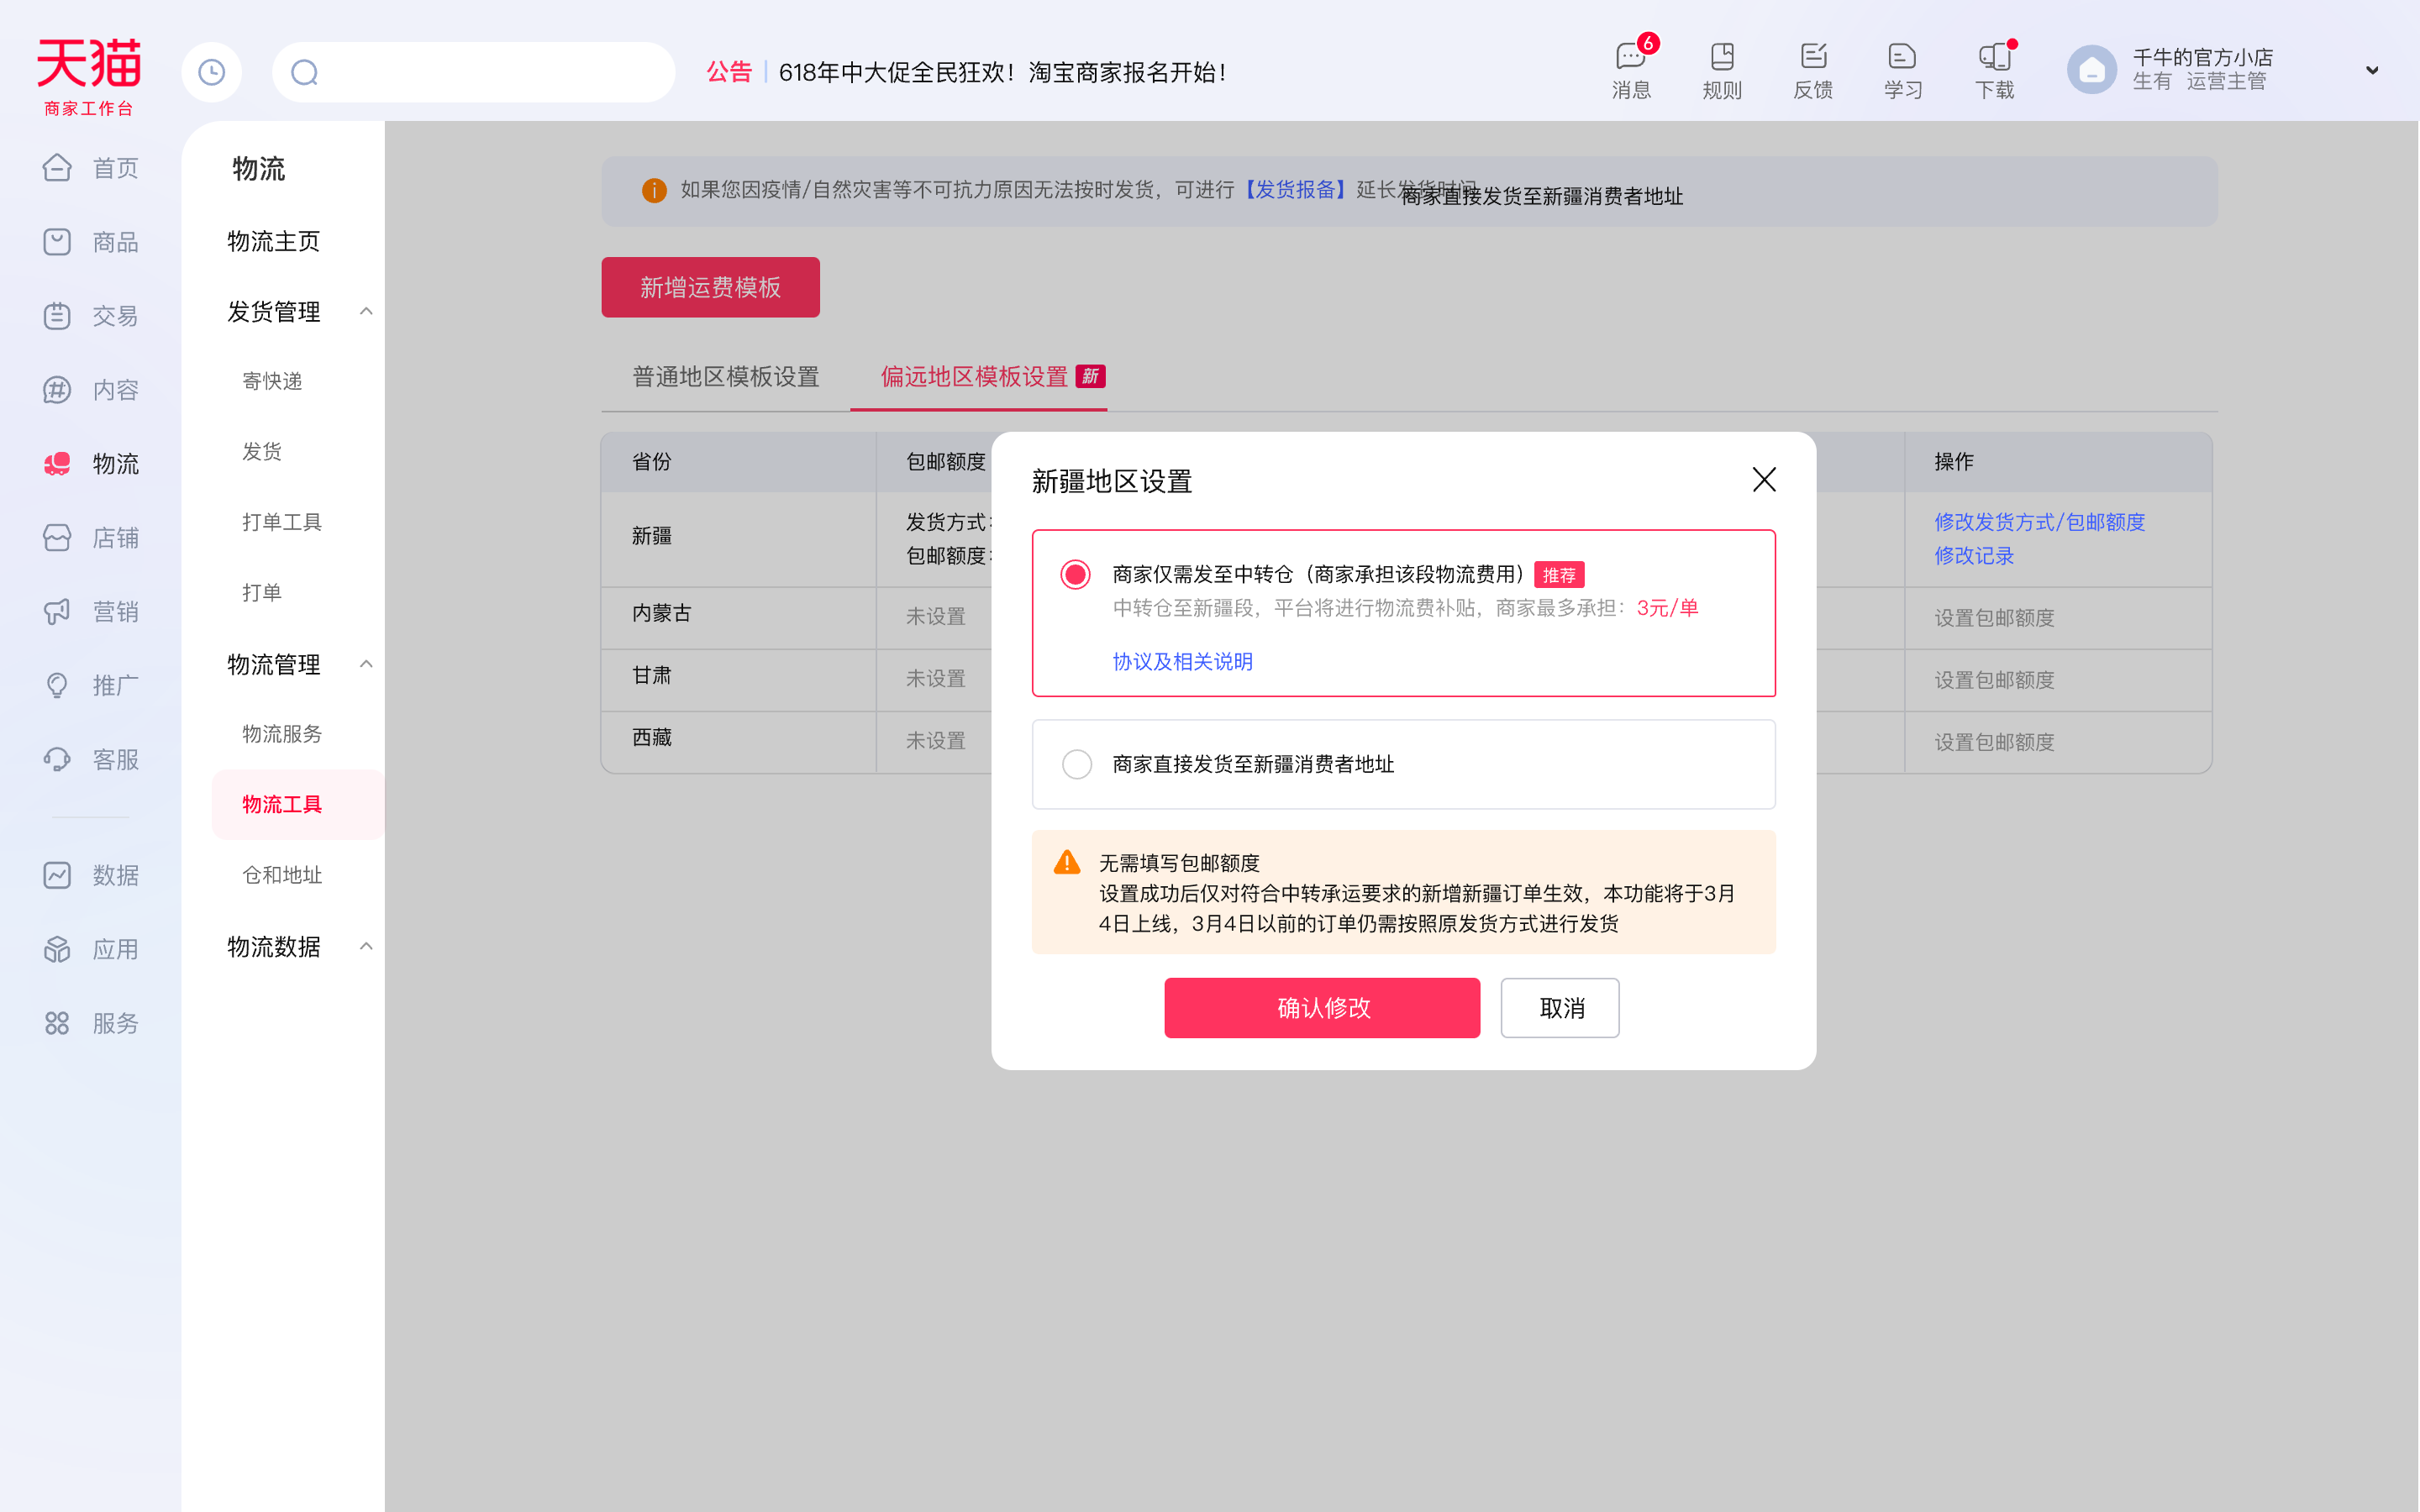Open 物流 in the sidebar

coord(90,464)
